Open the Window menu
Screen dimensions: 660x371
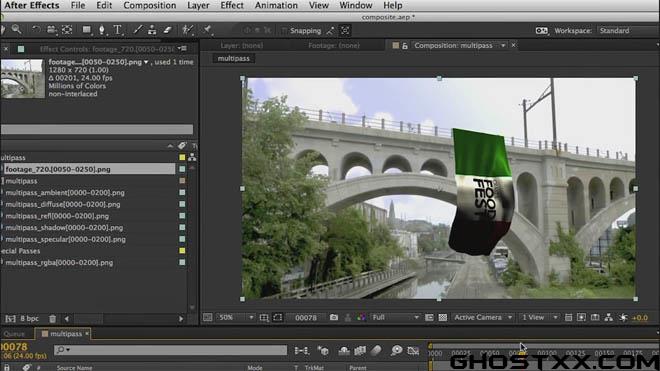[356, 5]
